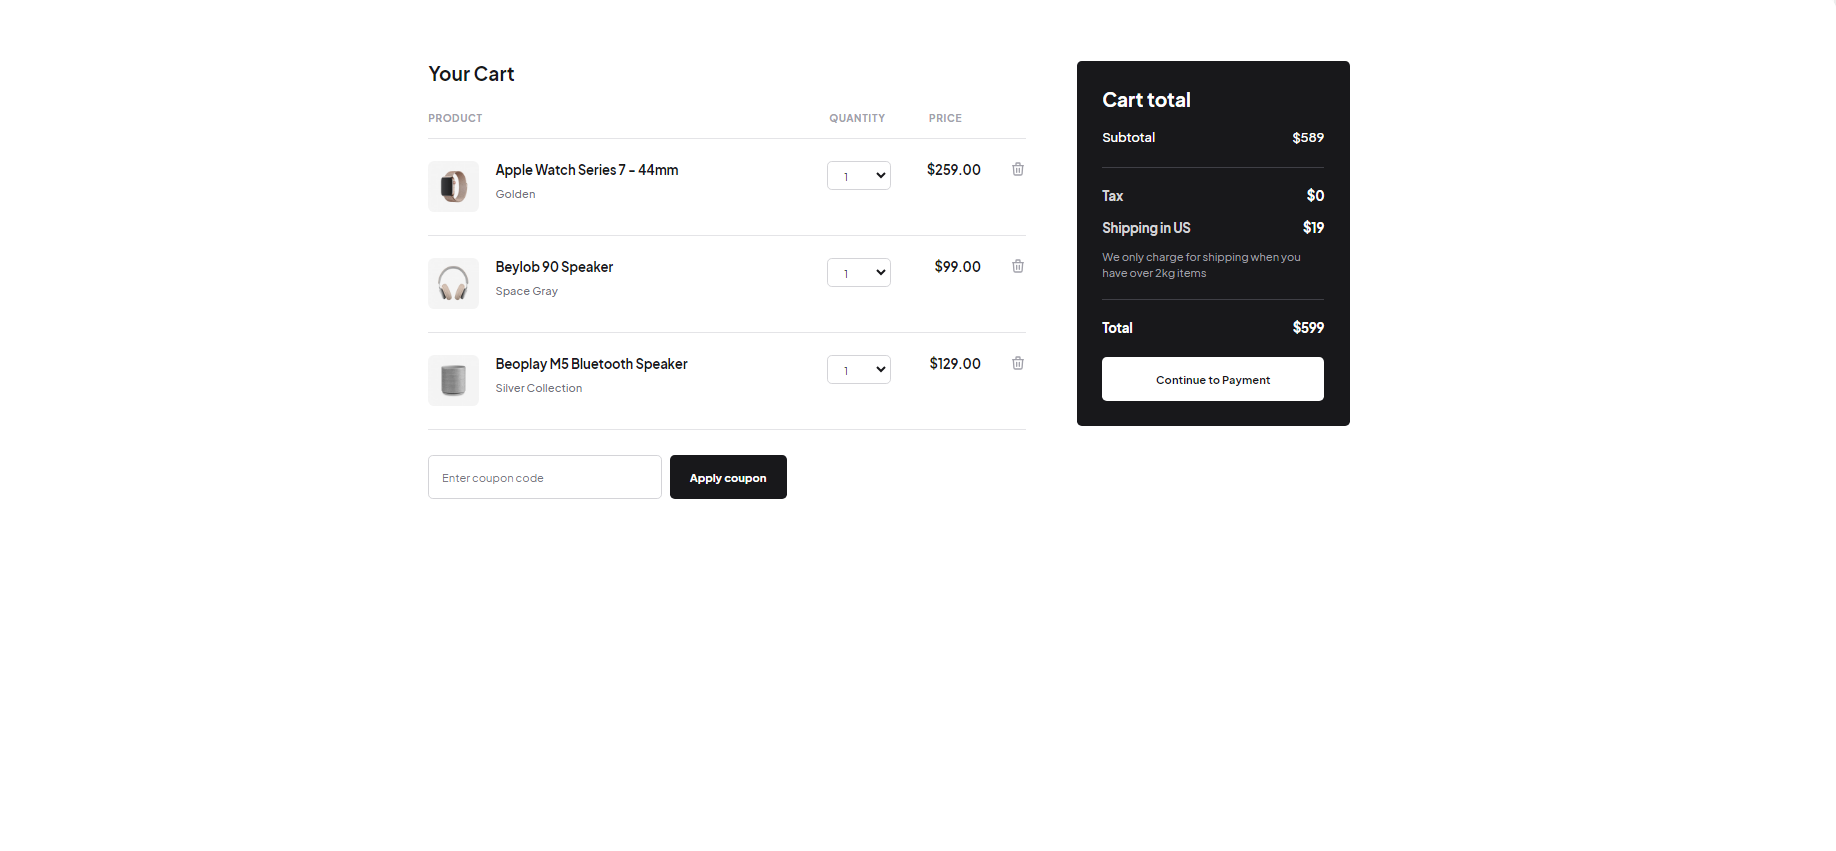Viewport: 1836px width, 851px height.
Task: Delete Apple Watch Series 7 from cart
Action: [x=1017, y=169]
